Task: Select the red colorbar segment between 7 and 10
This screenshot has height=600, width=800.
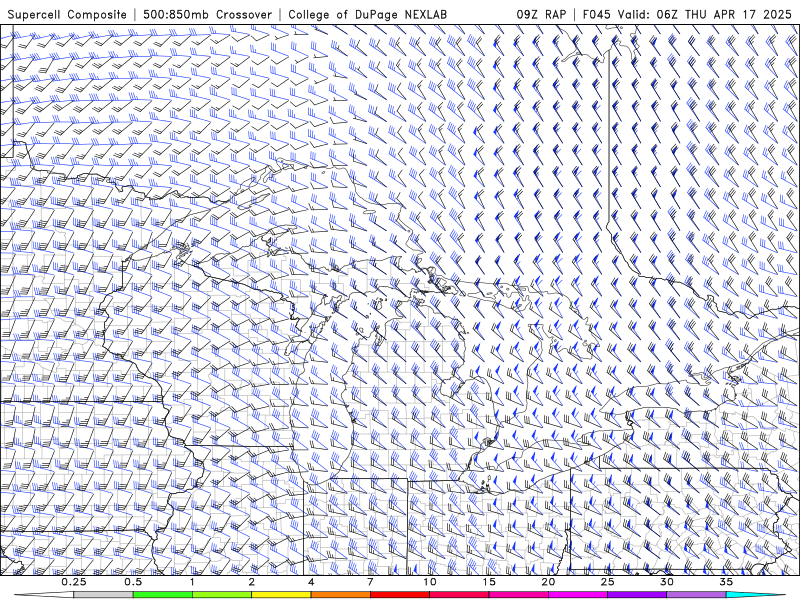Action: (x=400, y=595)
